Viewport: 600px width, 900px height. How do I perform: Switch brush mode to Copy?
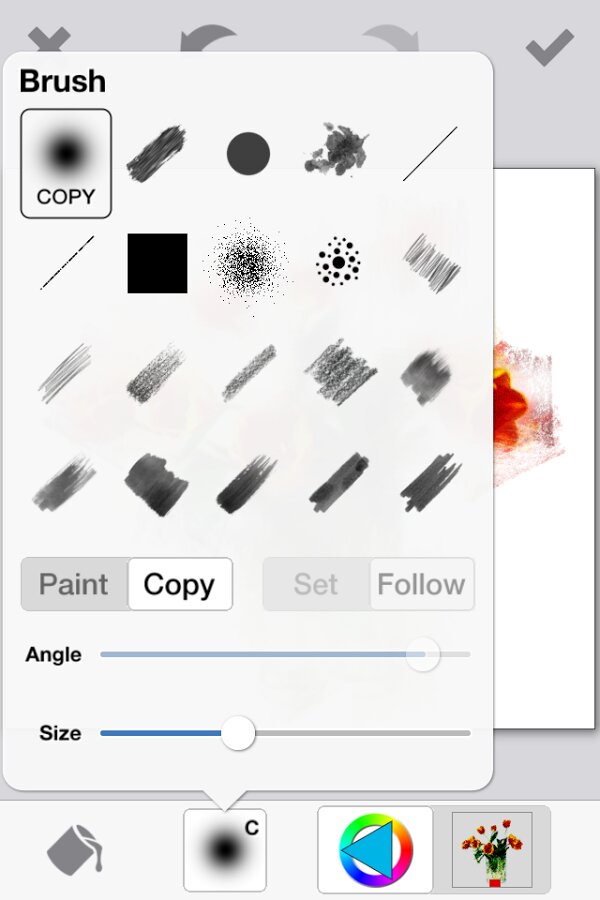click(179, 584)
